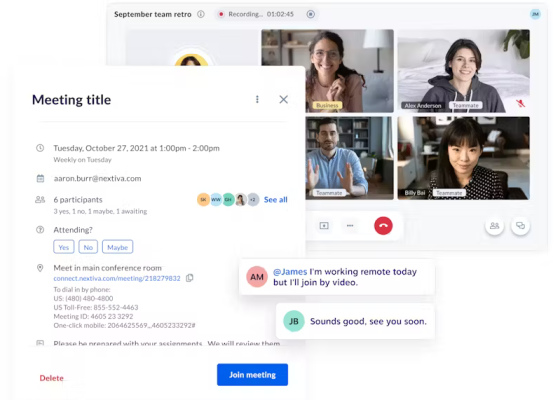553x400 pixels.
Task: Select the photo participant avatar
Action: (x=241, y=200)
